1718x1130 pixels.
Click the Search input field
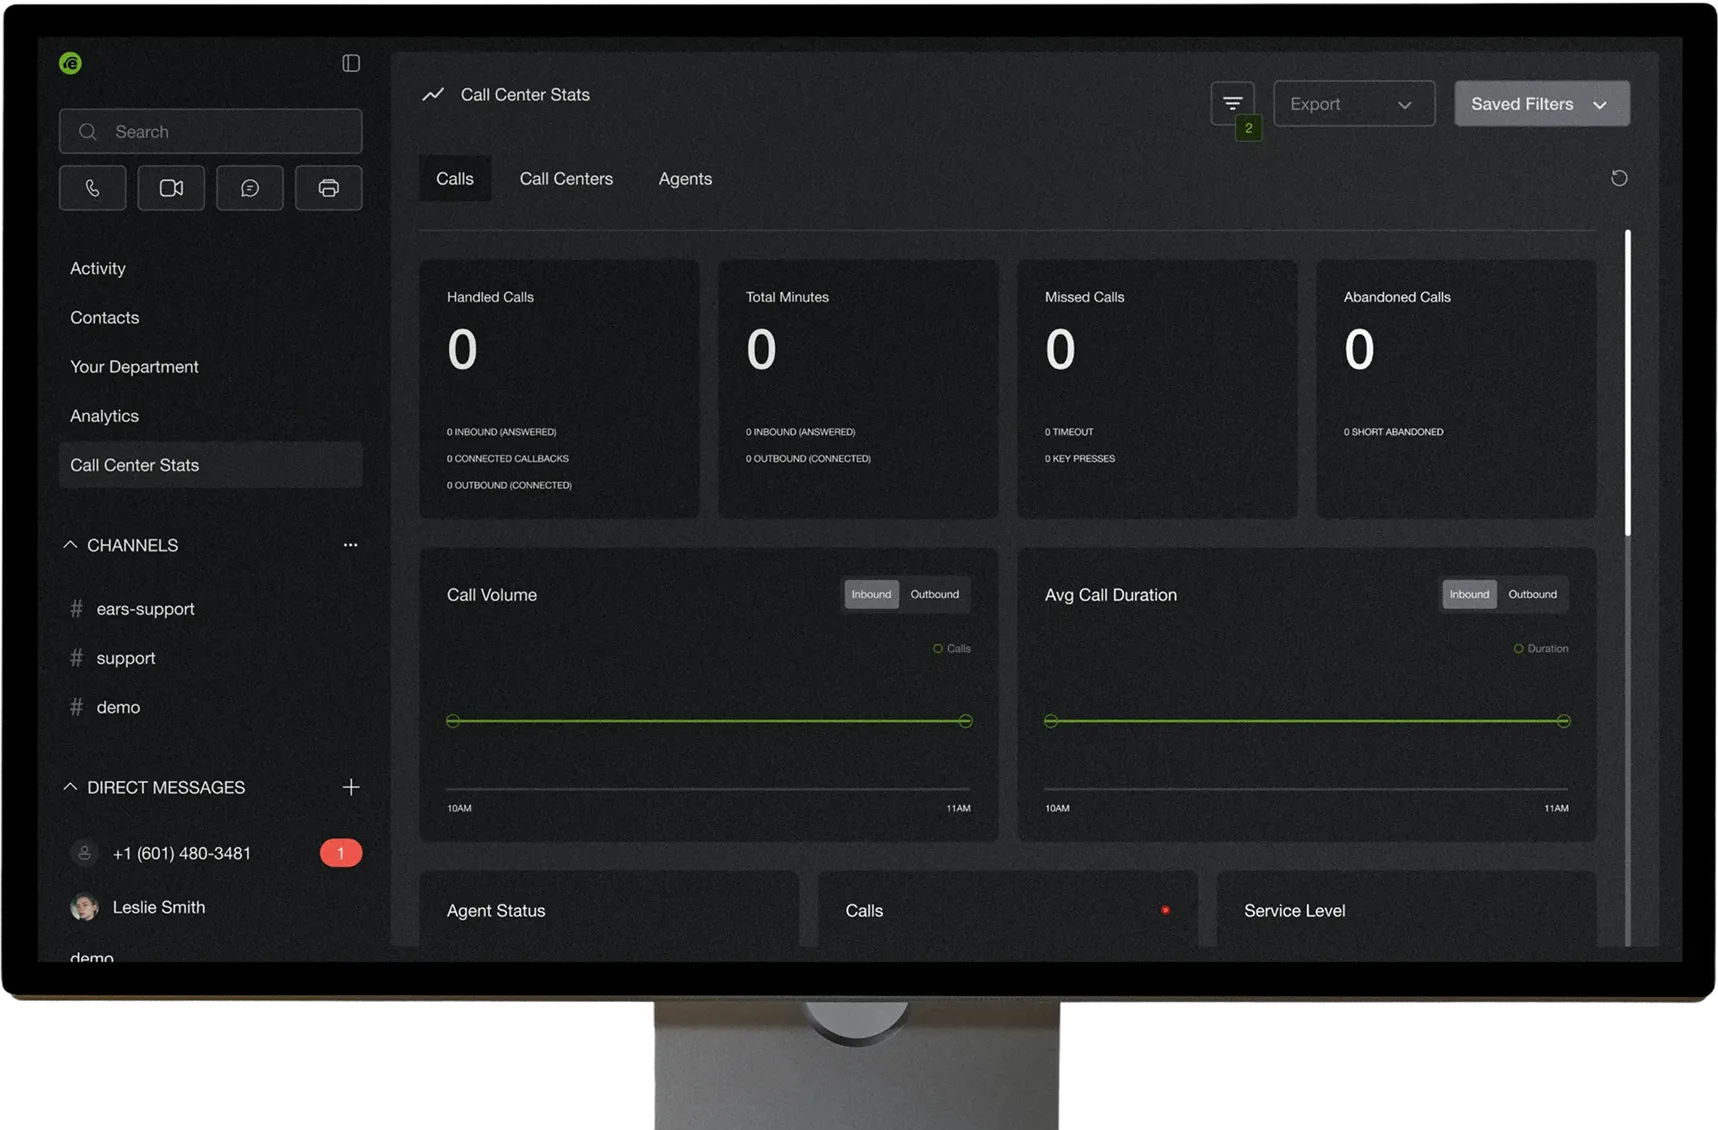coord(210,131)
